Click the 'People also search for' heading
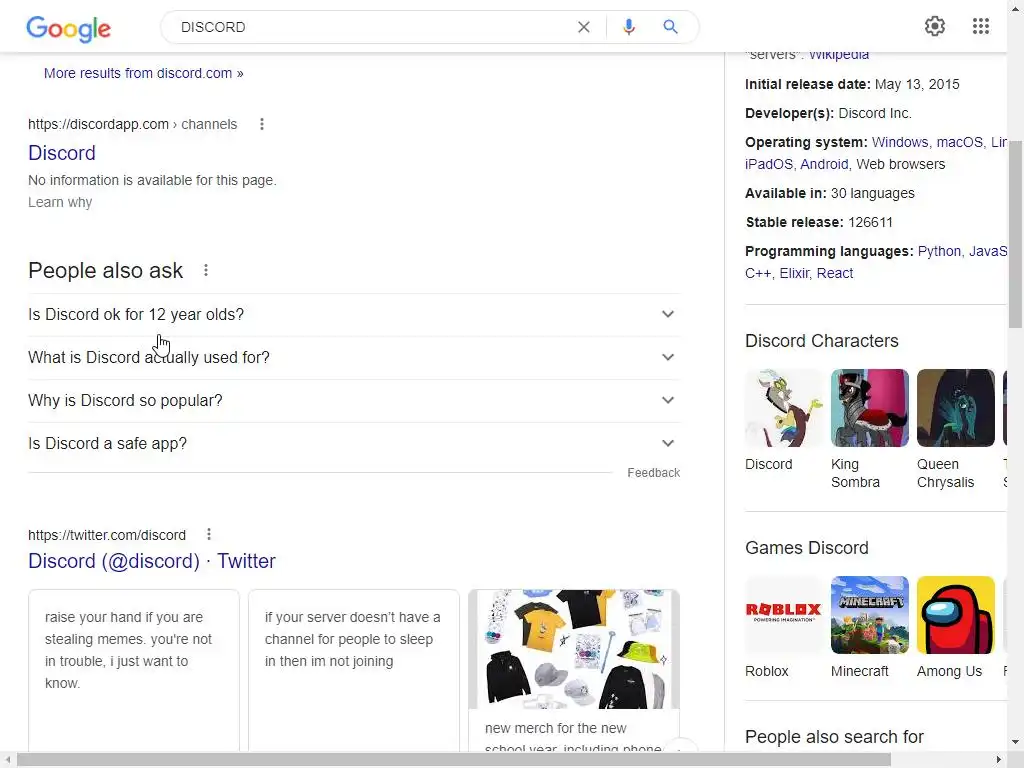 pos(834,737)
